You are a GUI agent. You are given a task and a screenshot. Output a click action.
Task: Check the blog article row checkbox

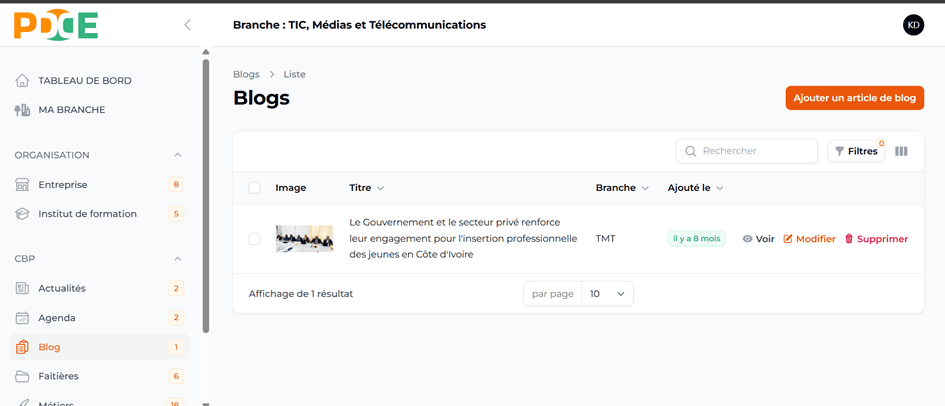point(254,239)
